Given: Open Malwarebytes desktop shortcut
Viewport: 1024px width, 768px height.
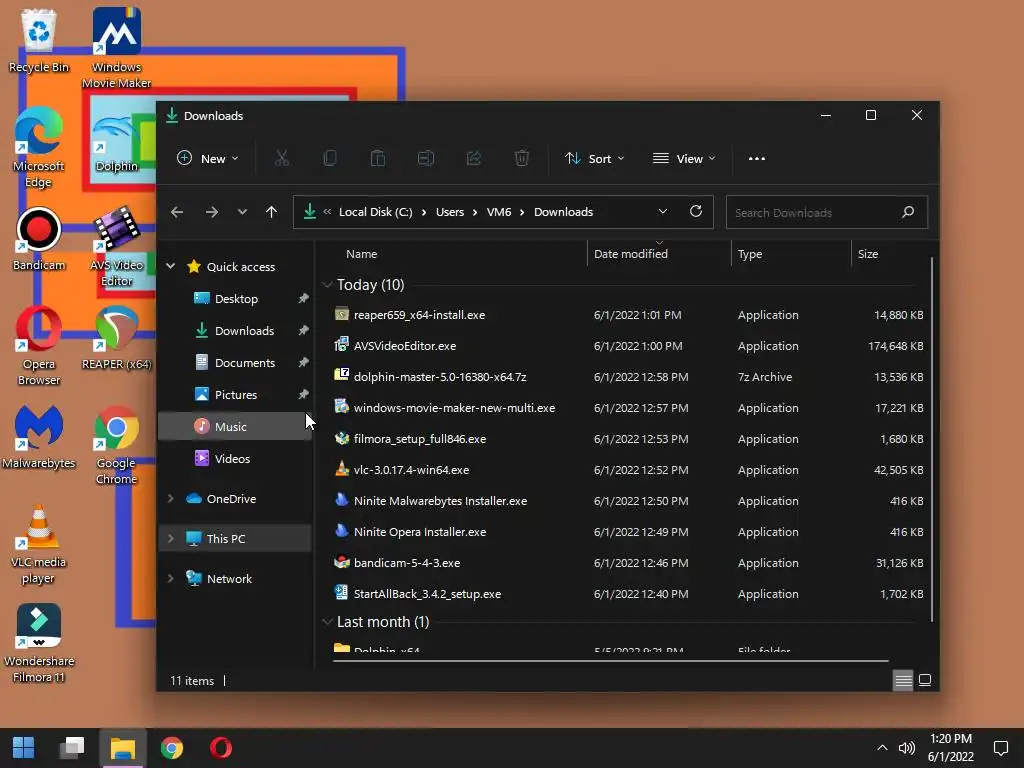Looking at the screenshot, I should [39, 438].
